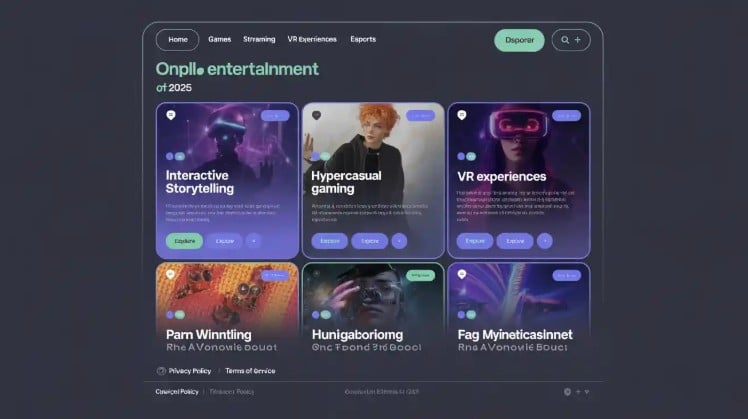Open VR Experiences in the navigation bar
Viewport: 748px width, 419px height.
[311, 40]
